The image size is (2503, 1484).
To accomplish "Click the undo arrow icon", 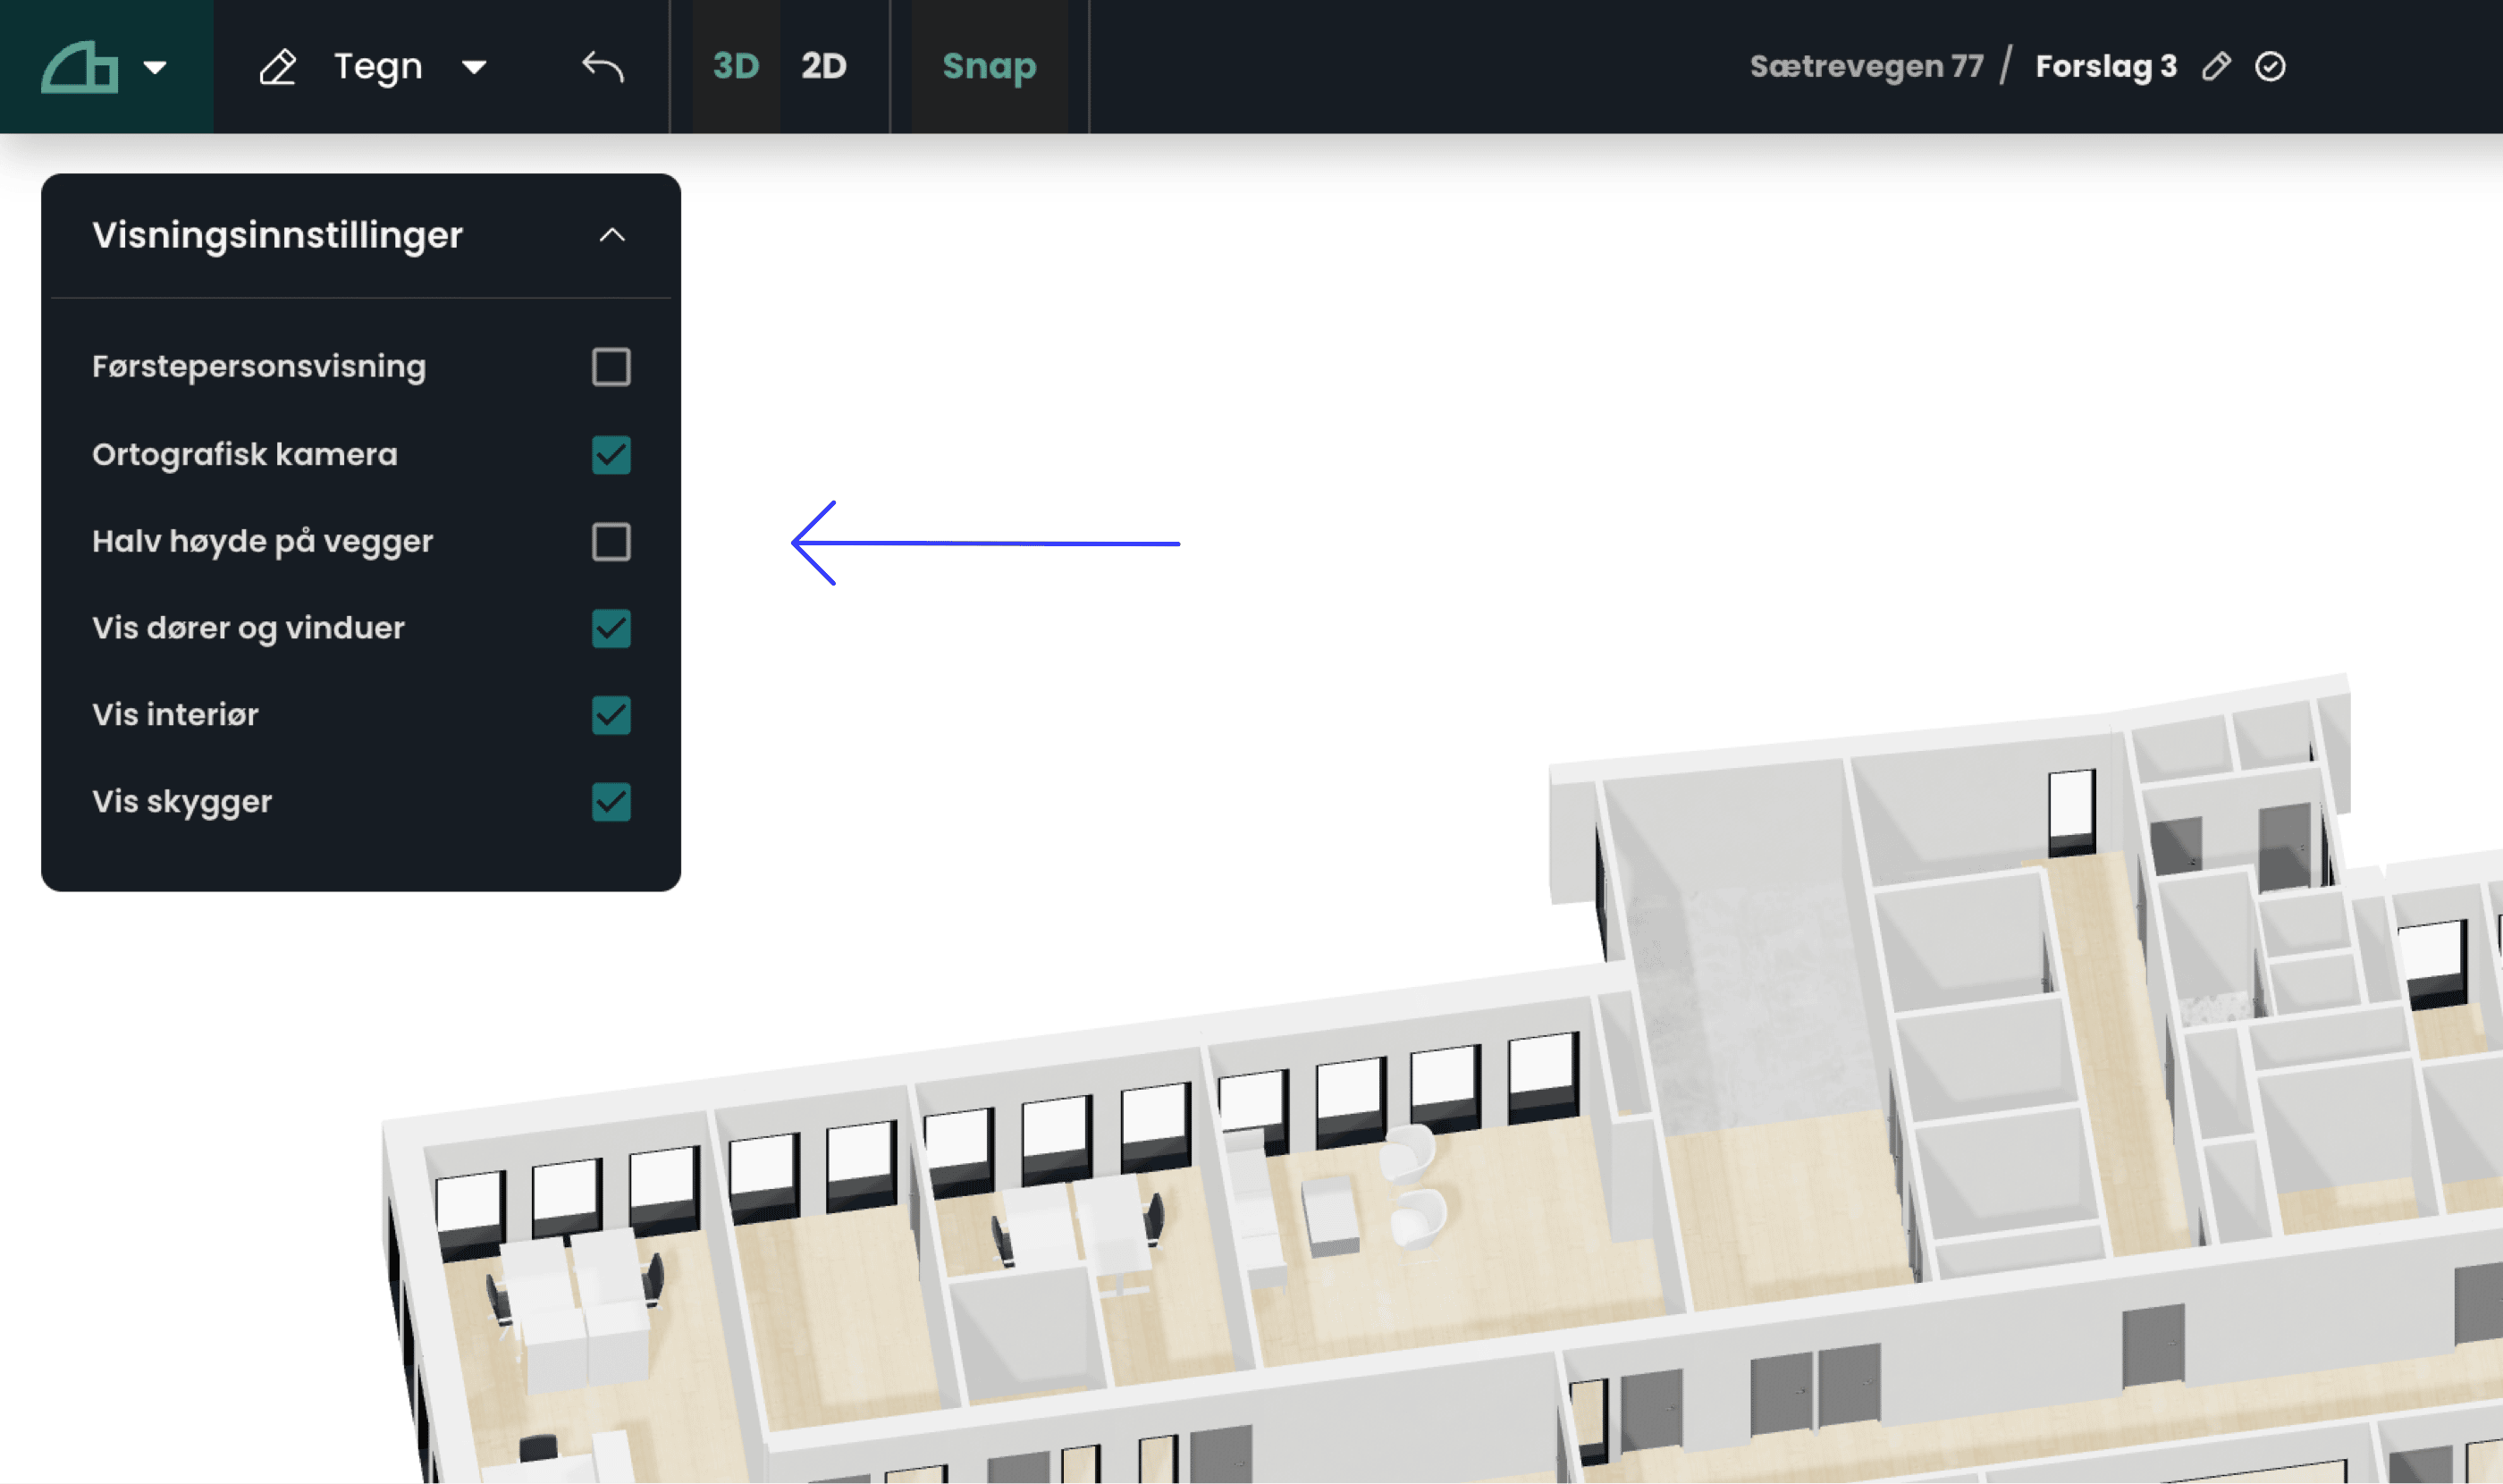I will [x=603, y=67].
